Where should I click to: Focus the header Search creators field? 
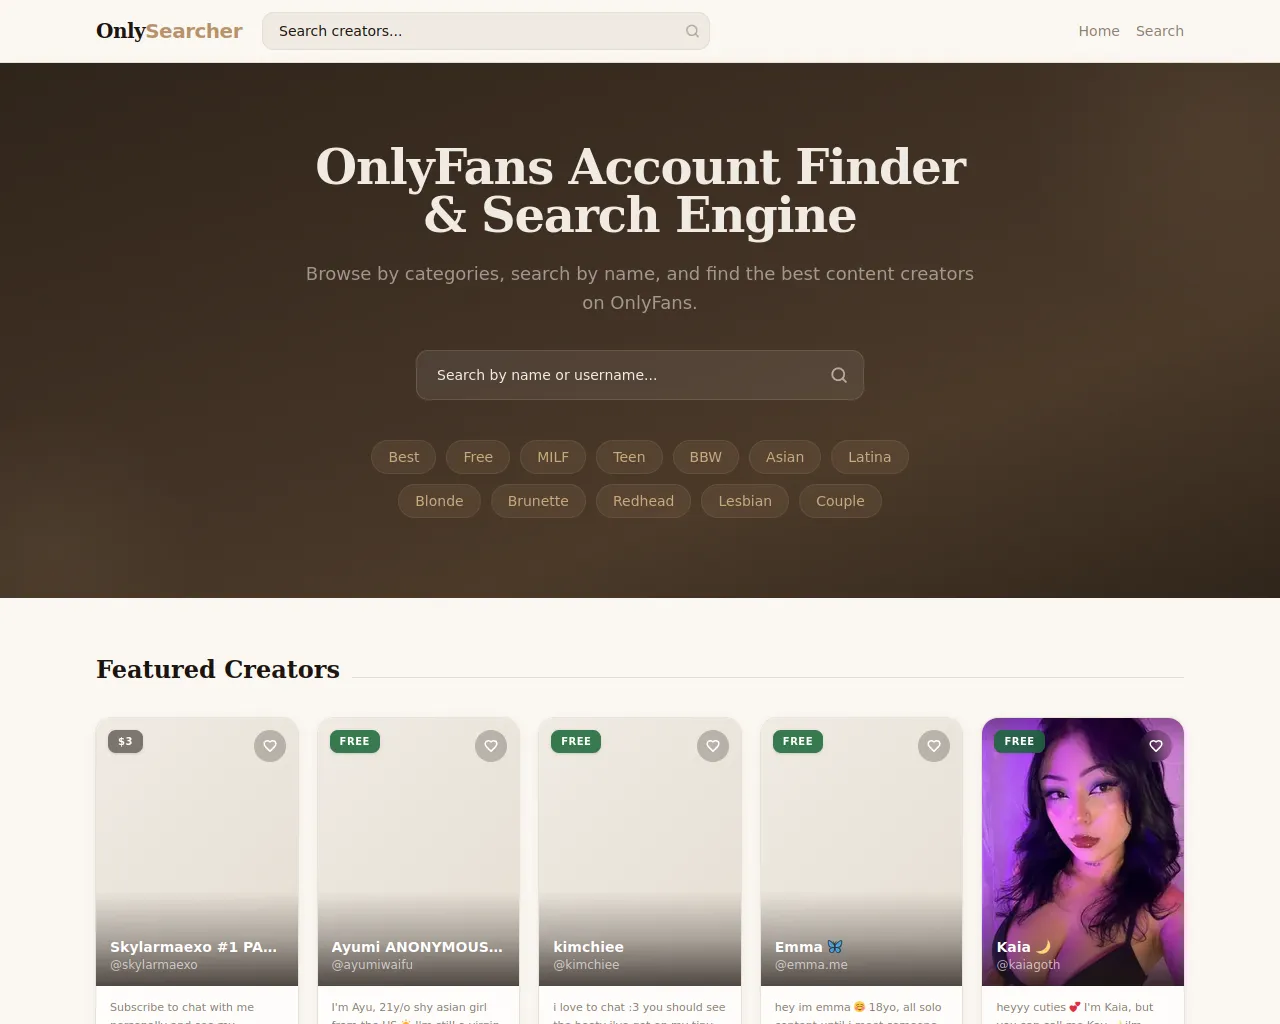pyautogui.click(x=486, y=31)
